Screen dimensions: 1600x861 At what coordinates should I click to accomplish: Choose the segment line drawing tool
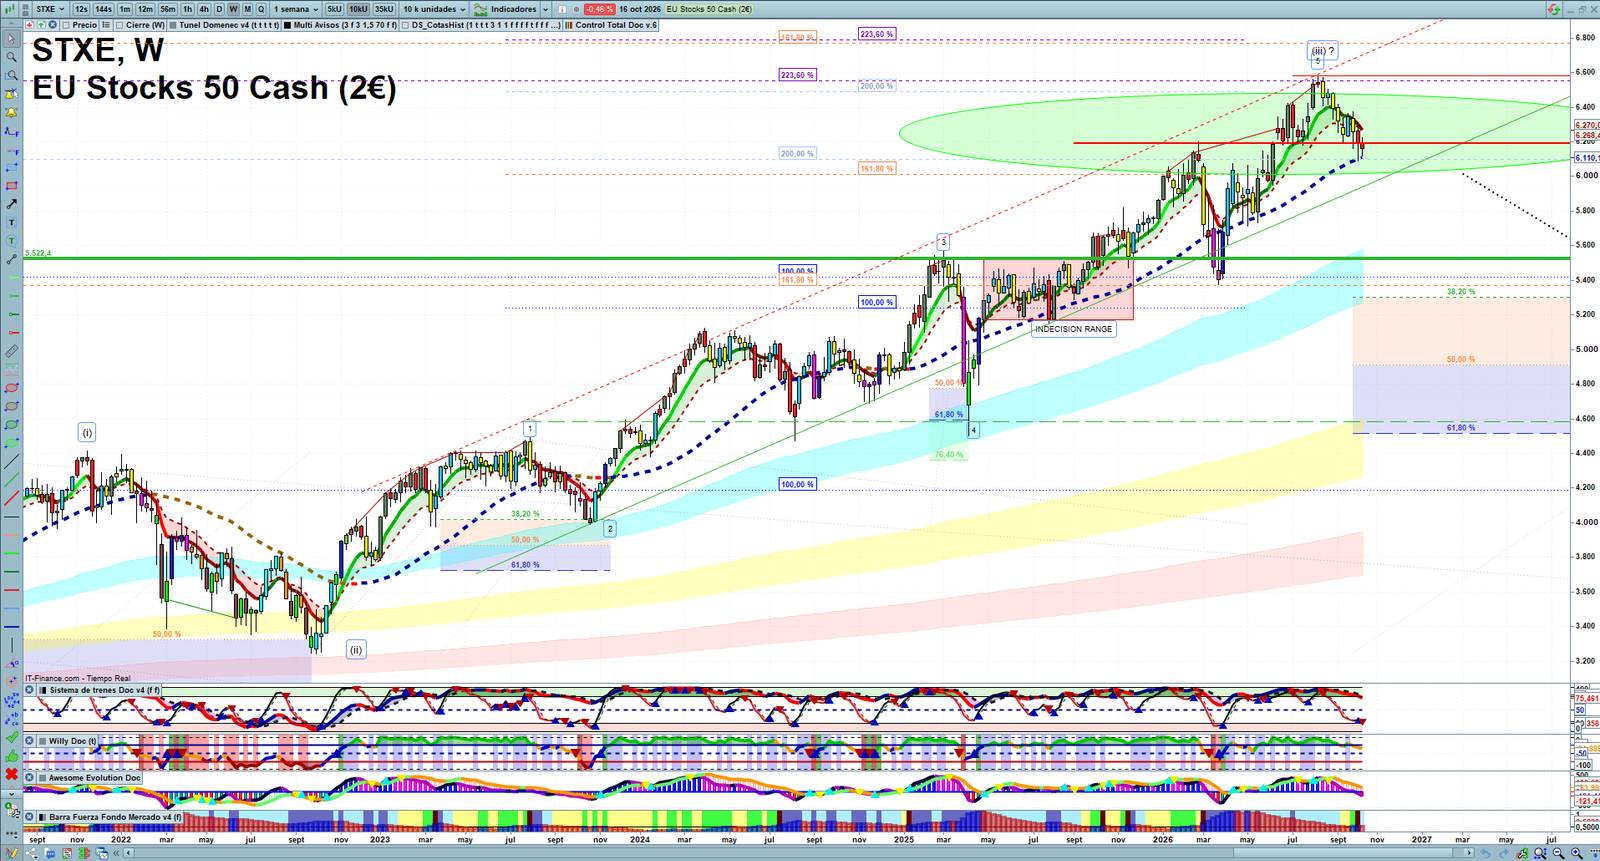tap(11, 259)
